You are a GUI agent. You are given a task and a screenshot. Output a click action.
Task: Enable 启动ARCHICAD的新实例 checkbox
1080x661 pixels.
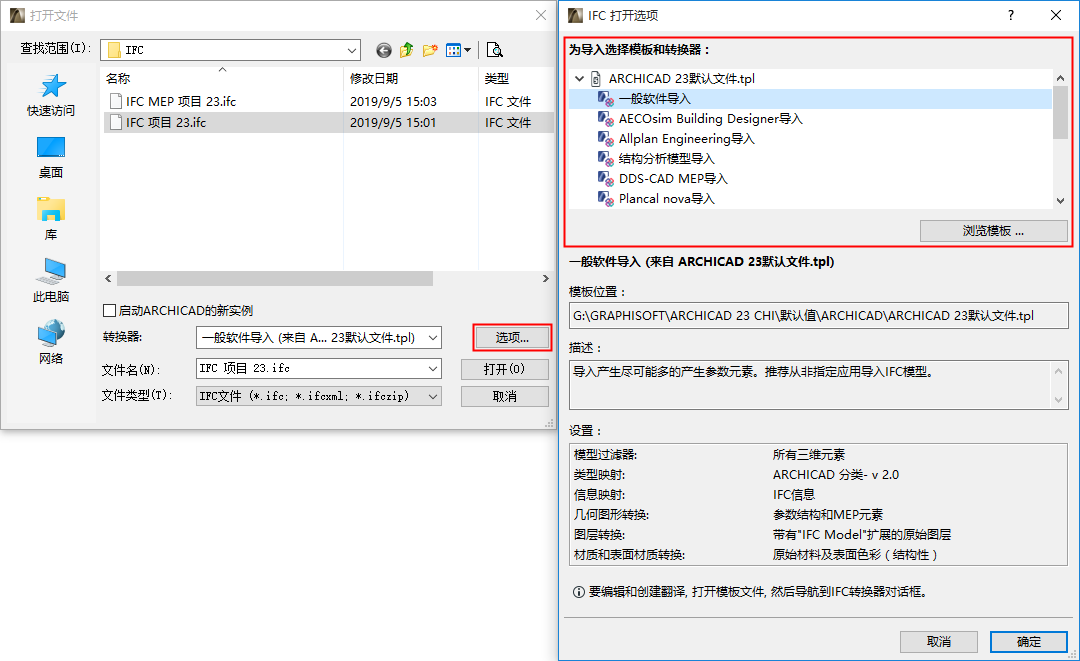tap(109, 311)
